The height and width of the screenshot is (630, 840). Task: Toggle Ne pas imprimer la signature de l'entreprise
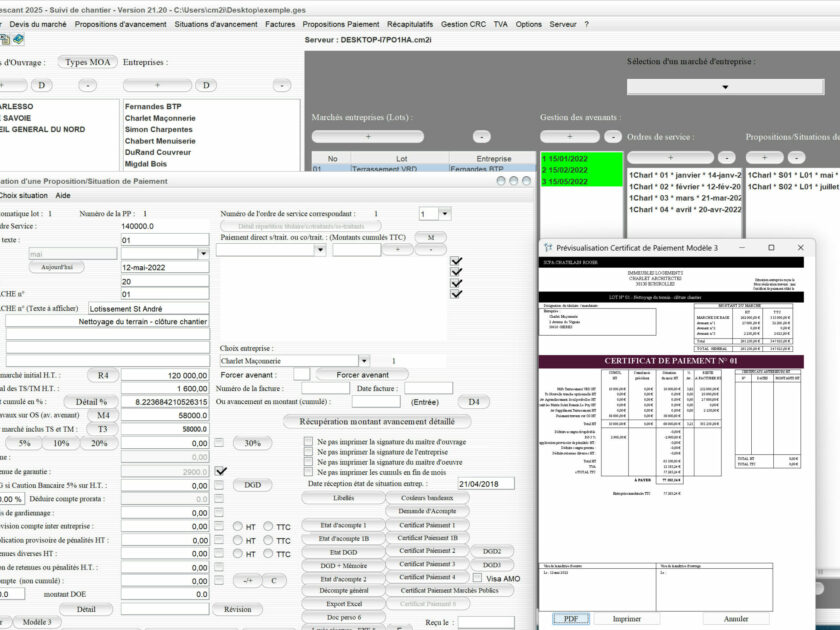click(x=308, y=452)
